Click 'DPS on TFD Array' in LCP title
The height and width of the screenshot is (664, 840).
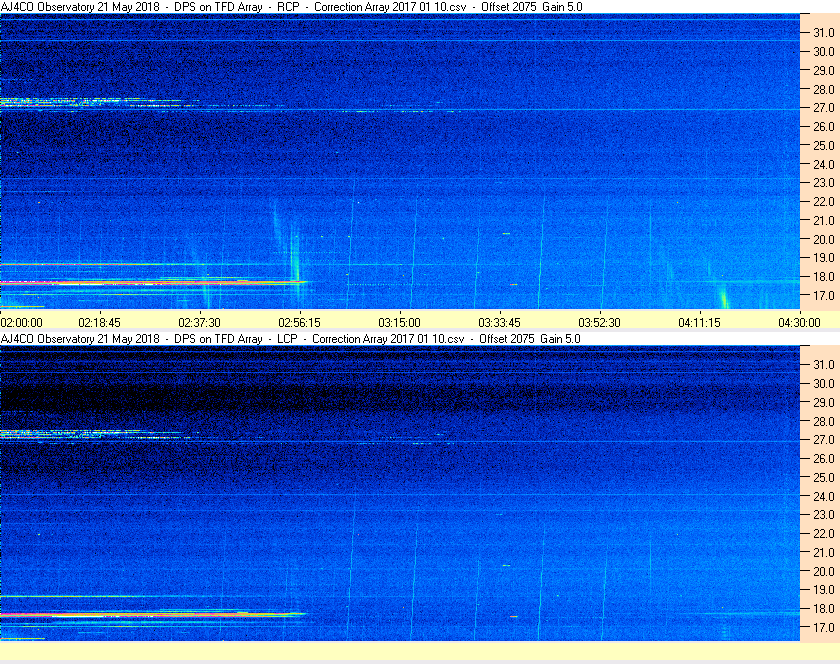click(218, 339)
